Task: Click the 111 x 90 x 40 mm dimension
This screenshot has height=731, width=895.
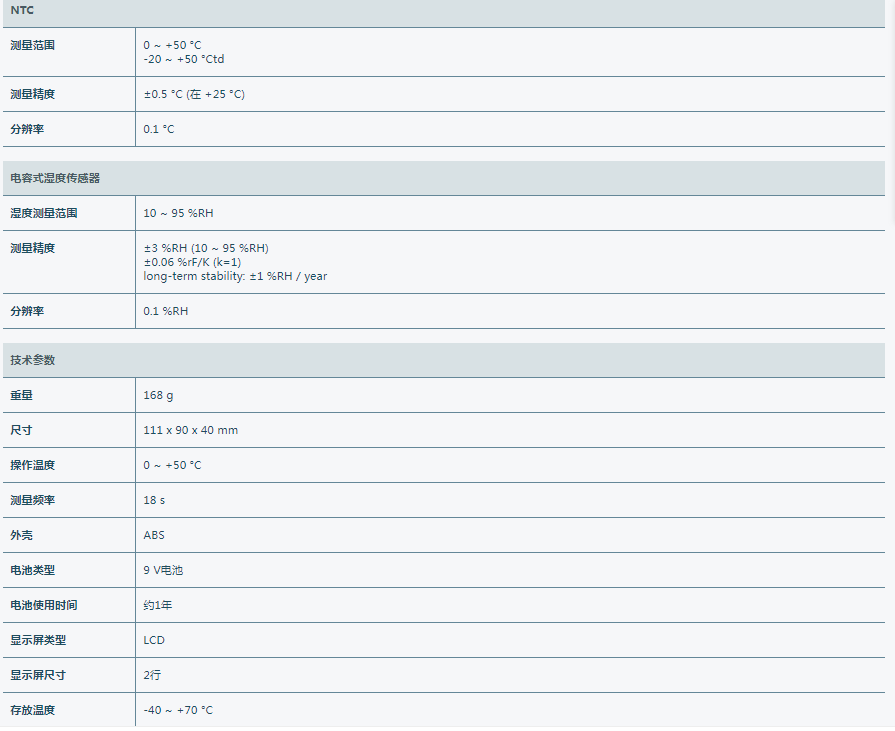Action: tap(190, 430)
